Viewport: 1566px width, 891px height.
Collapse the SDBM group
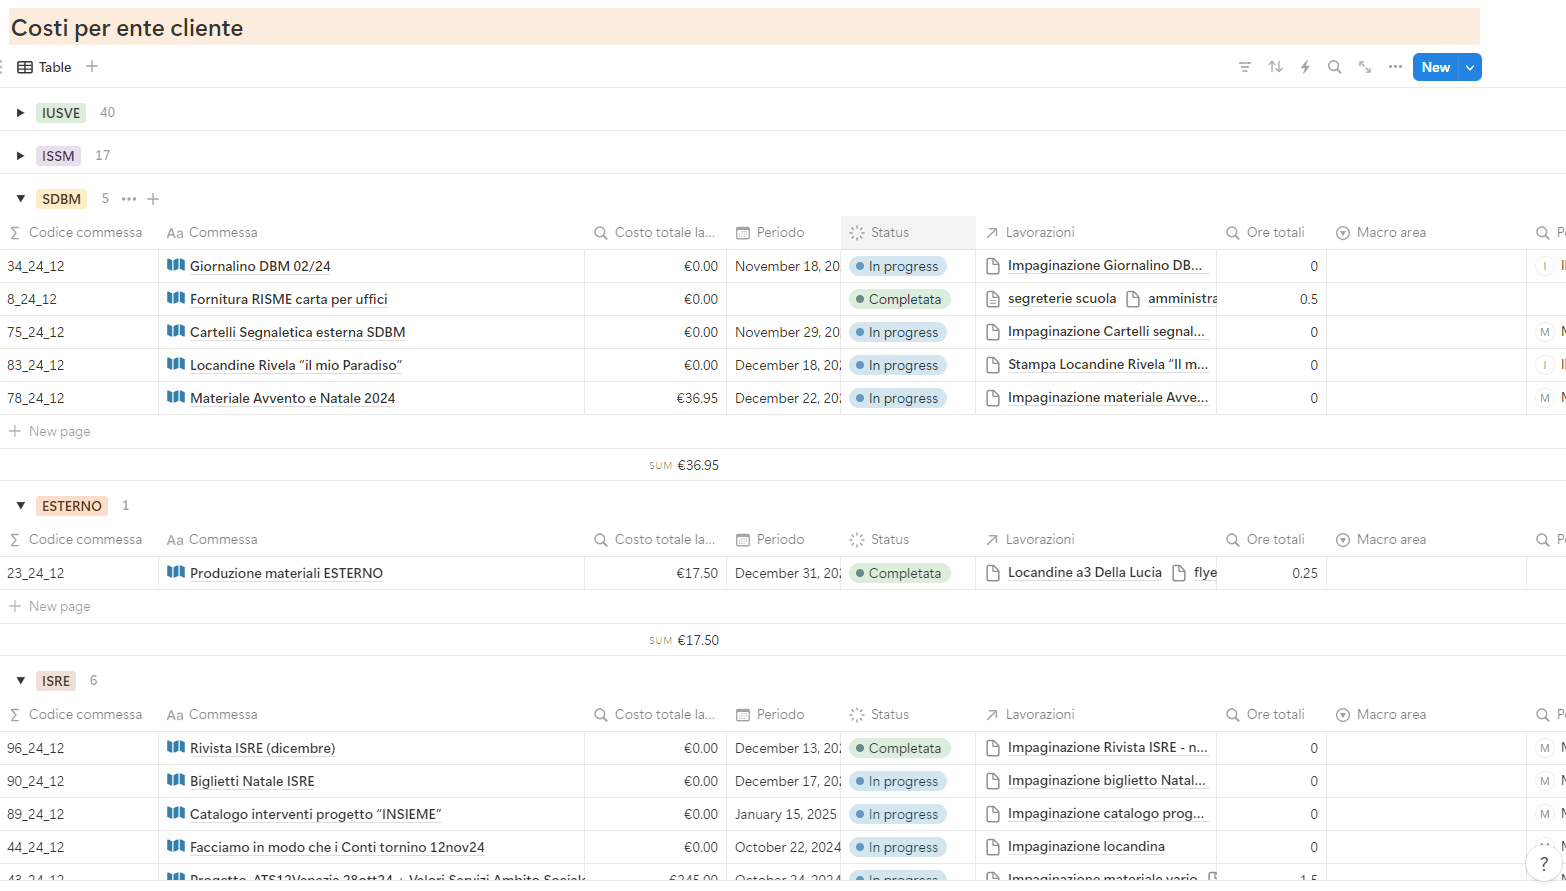[x=20, y=199]
